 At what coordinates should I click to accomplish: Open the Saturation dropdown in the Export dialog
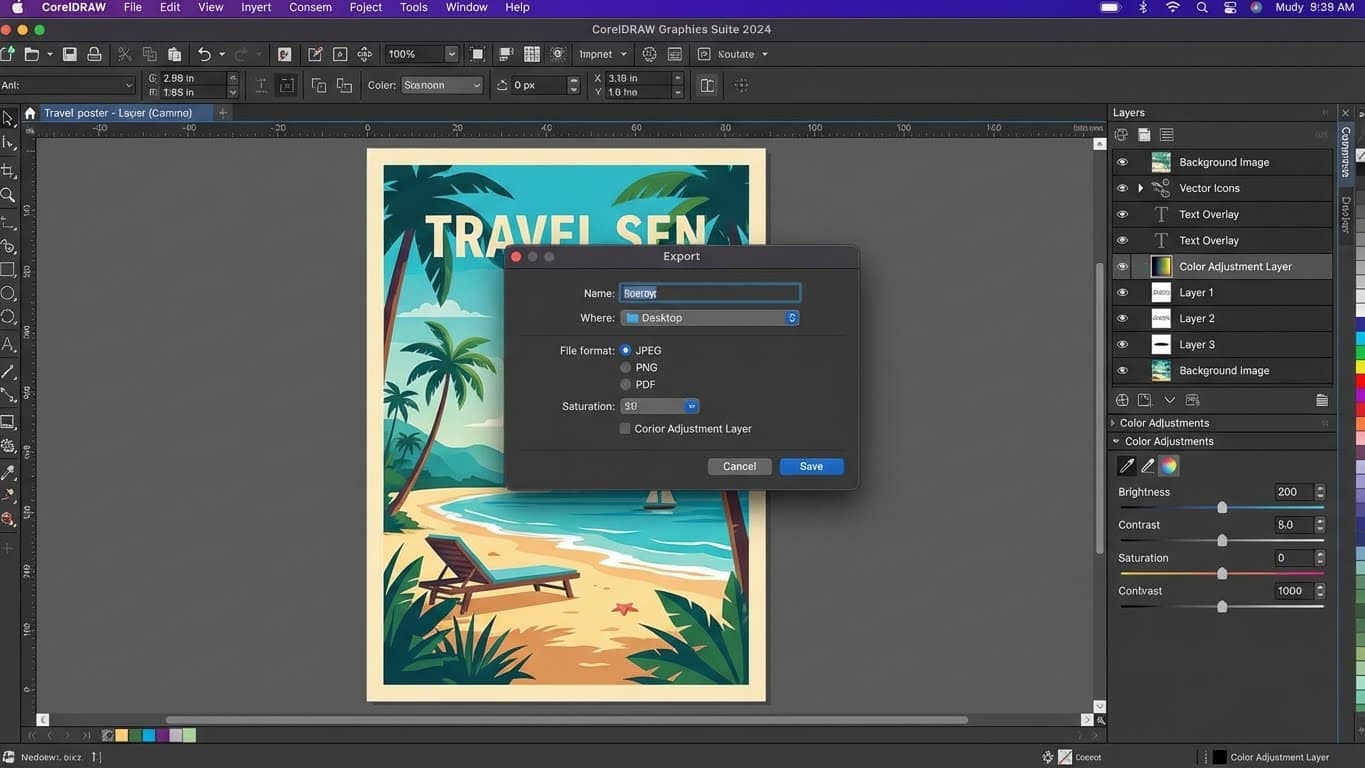(691, 405)
